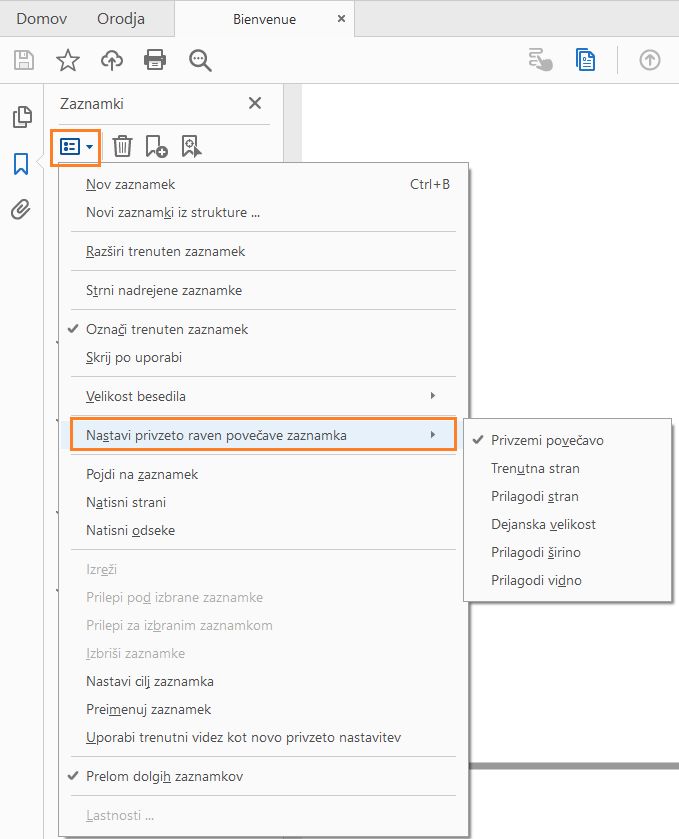
Task: Choose 'Nov zaznamek' from the menu
Action: pos(131,184)
